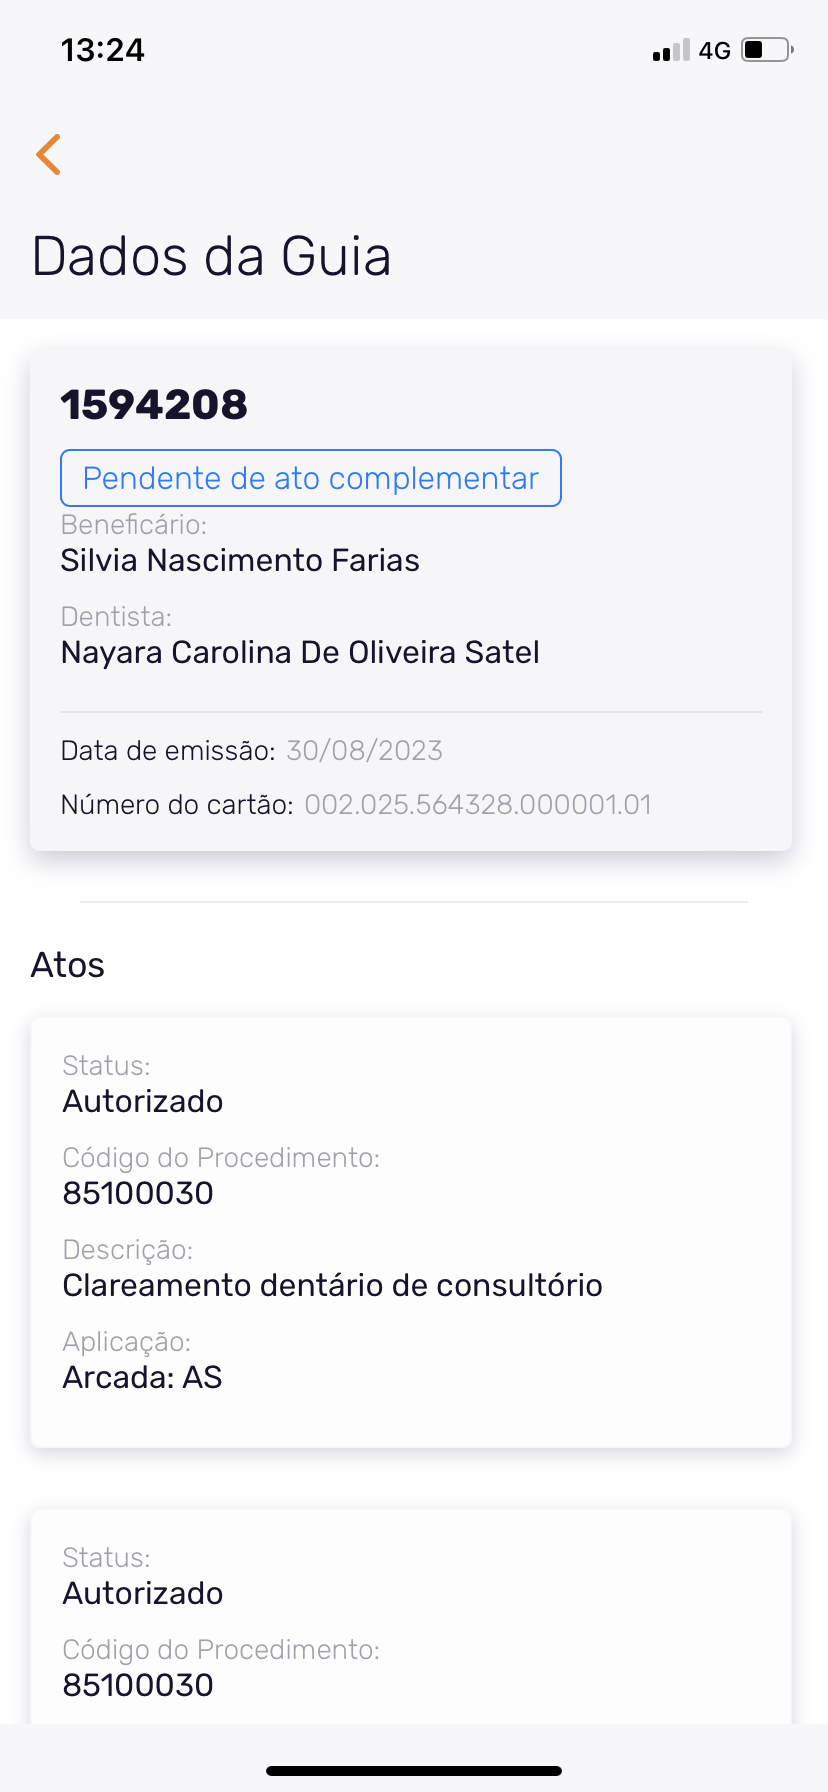Tap procedure code 85100030 in second card
This screenshot has height=1792, width=828.
pos(138,1685)
